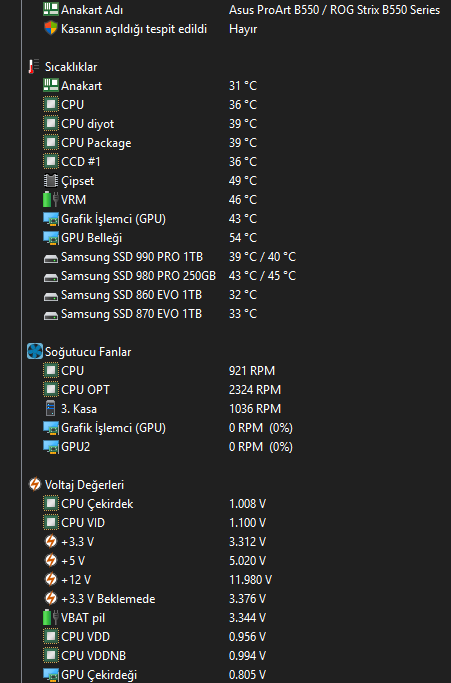Click the Asus ProArt B550 / ROG Strix value
451x683 pixels.
335,10
